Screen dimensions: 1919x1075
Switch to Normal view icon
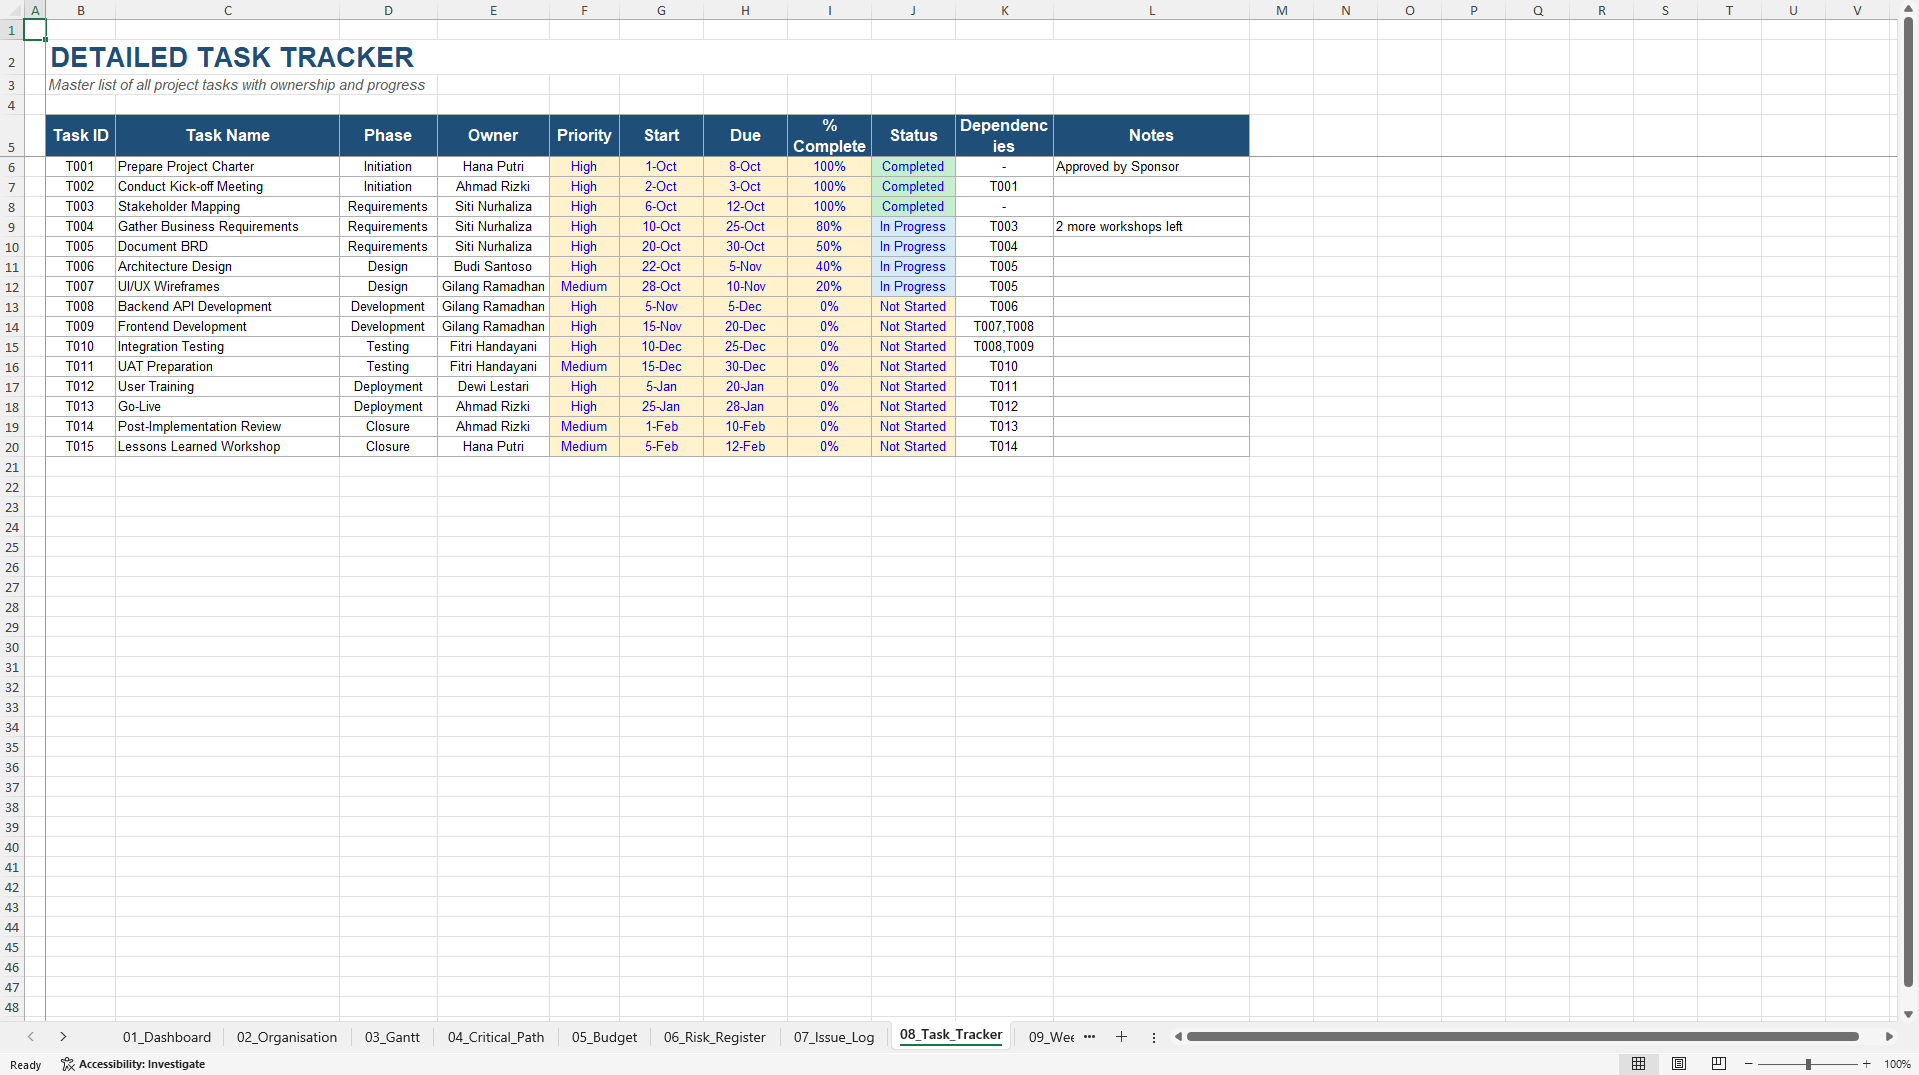(1638, 1064)
